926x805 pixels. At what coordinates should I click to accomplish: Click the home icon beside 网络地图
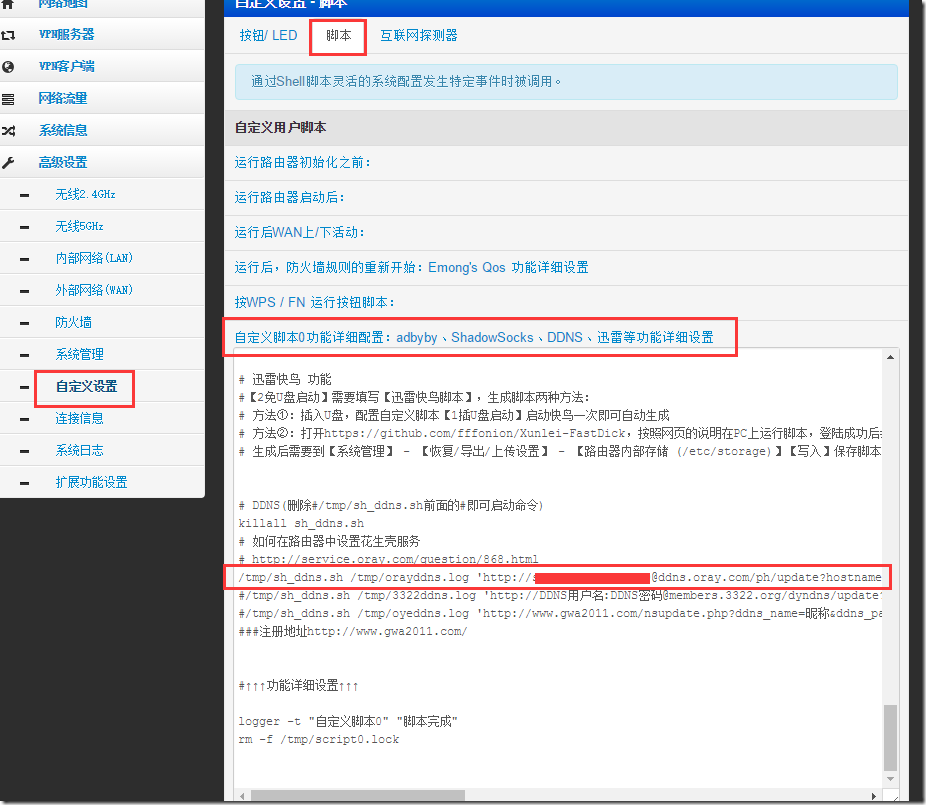[x=8, y=4]
